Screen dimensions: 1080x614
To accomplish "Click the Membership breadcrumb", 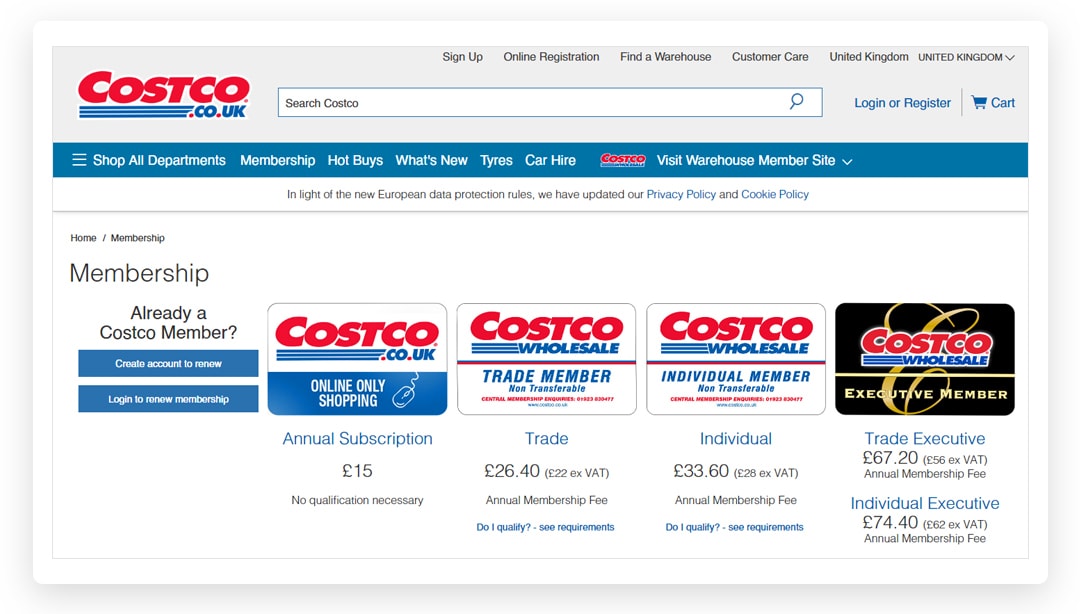I will tap(138, 238).
